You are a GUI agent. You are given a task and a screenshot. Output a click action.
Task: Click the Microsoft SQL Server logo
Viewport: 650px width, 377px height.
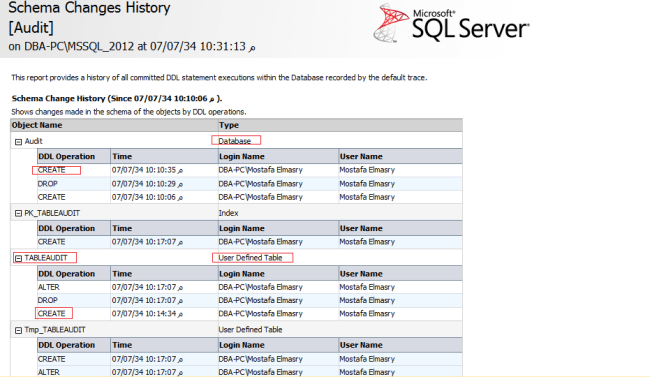[451, 24]
